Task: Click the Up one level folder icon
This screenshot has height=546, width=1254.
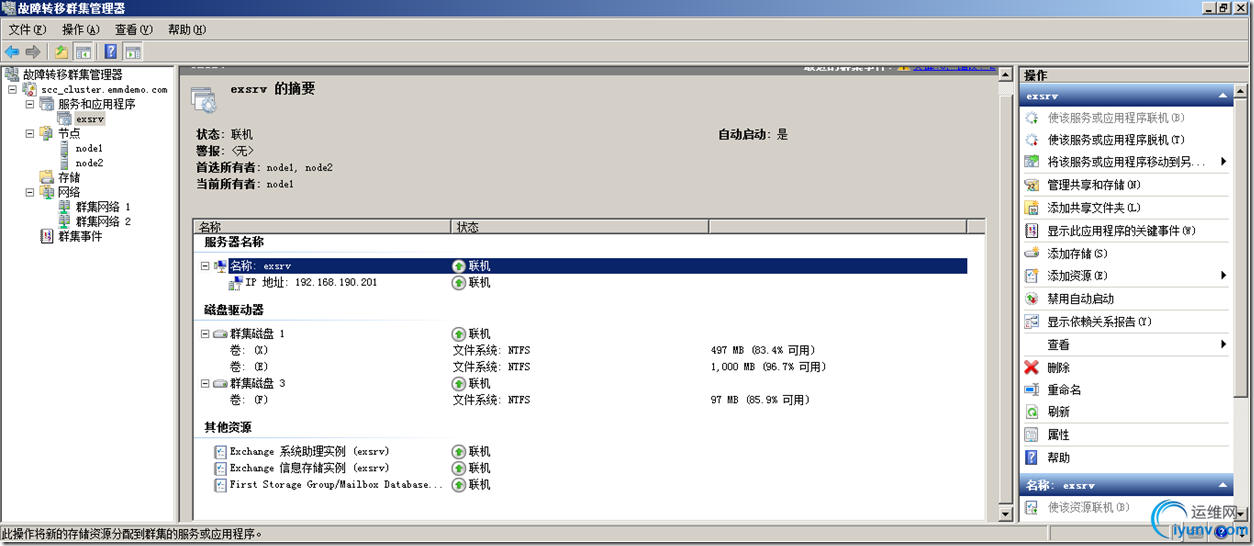Action: tap(62, 51)
